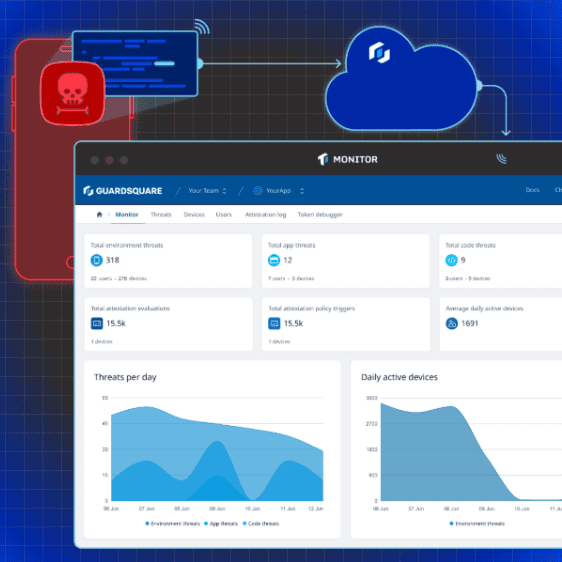Switch to the Devices tab
The width and height of the screenshot is (562, 562).
194,214
